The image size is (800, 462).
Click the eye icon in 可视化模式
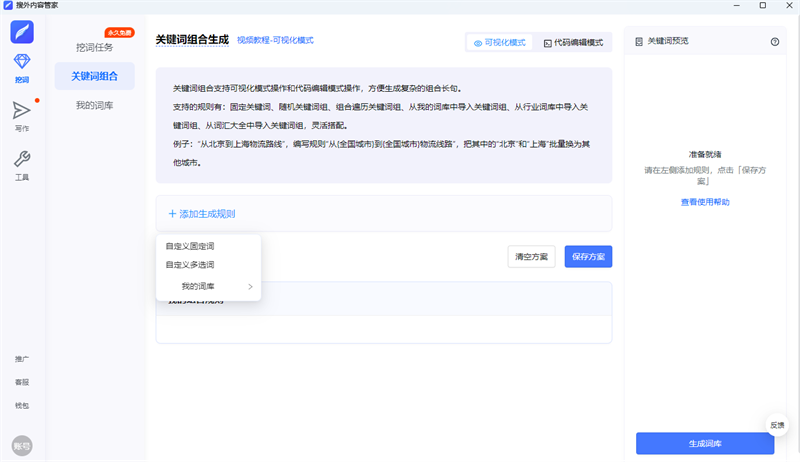point(478,43)
